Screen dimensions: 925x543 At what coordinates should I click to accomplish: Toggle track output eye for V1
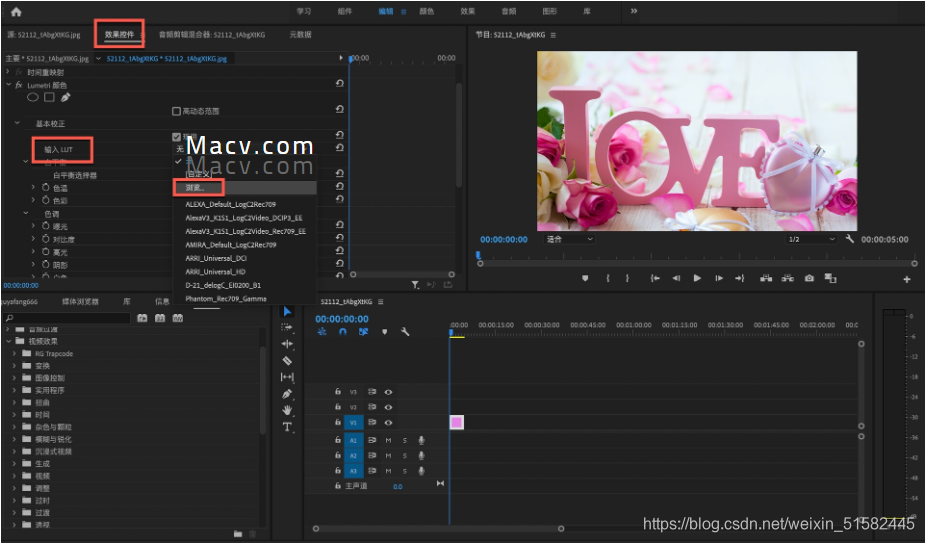click(388, 422)
